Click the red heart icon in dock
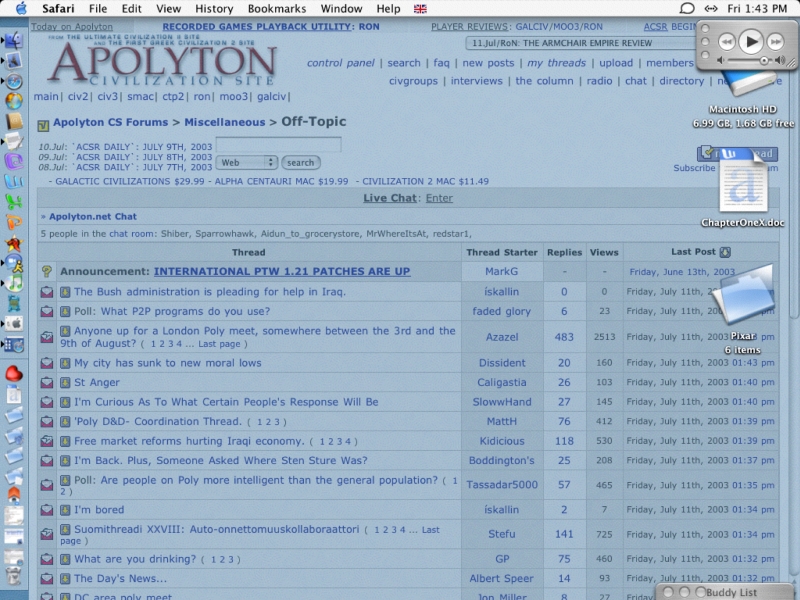The width and height of the screenshot is (800, 600). pos(14,374)
